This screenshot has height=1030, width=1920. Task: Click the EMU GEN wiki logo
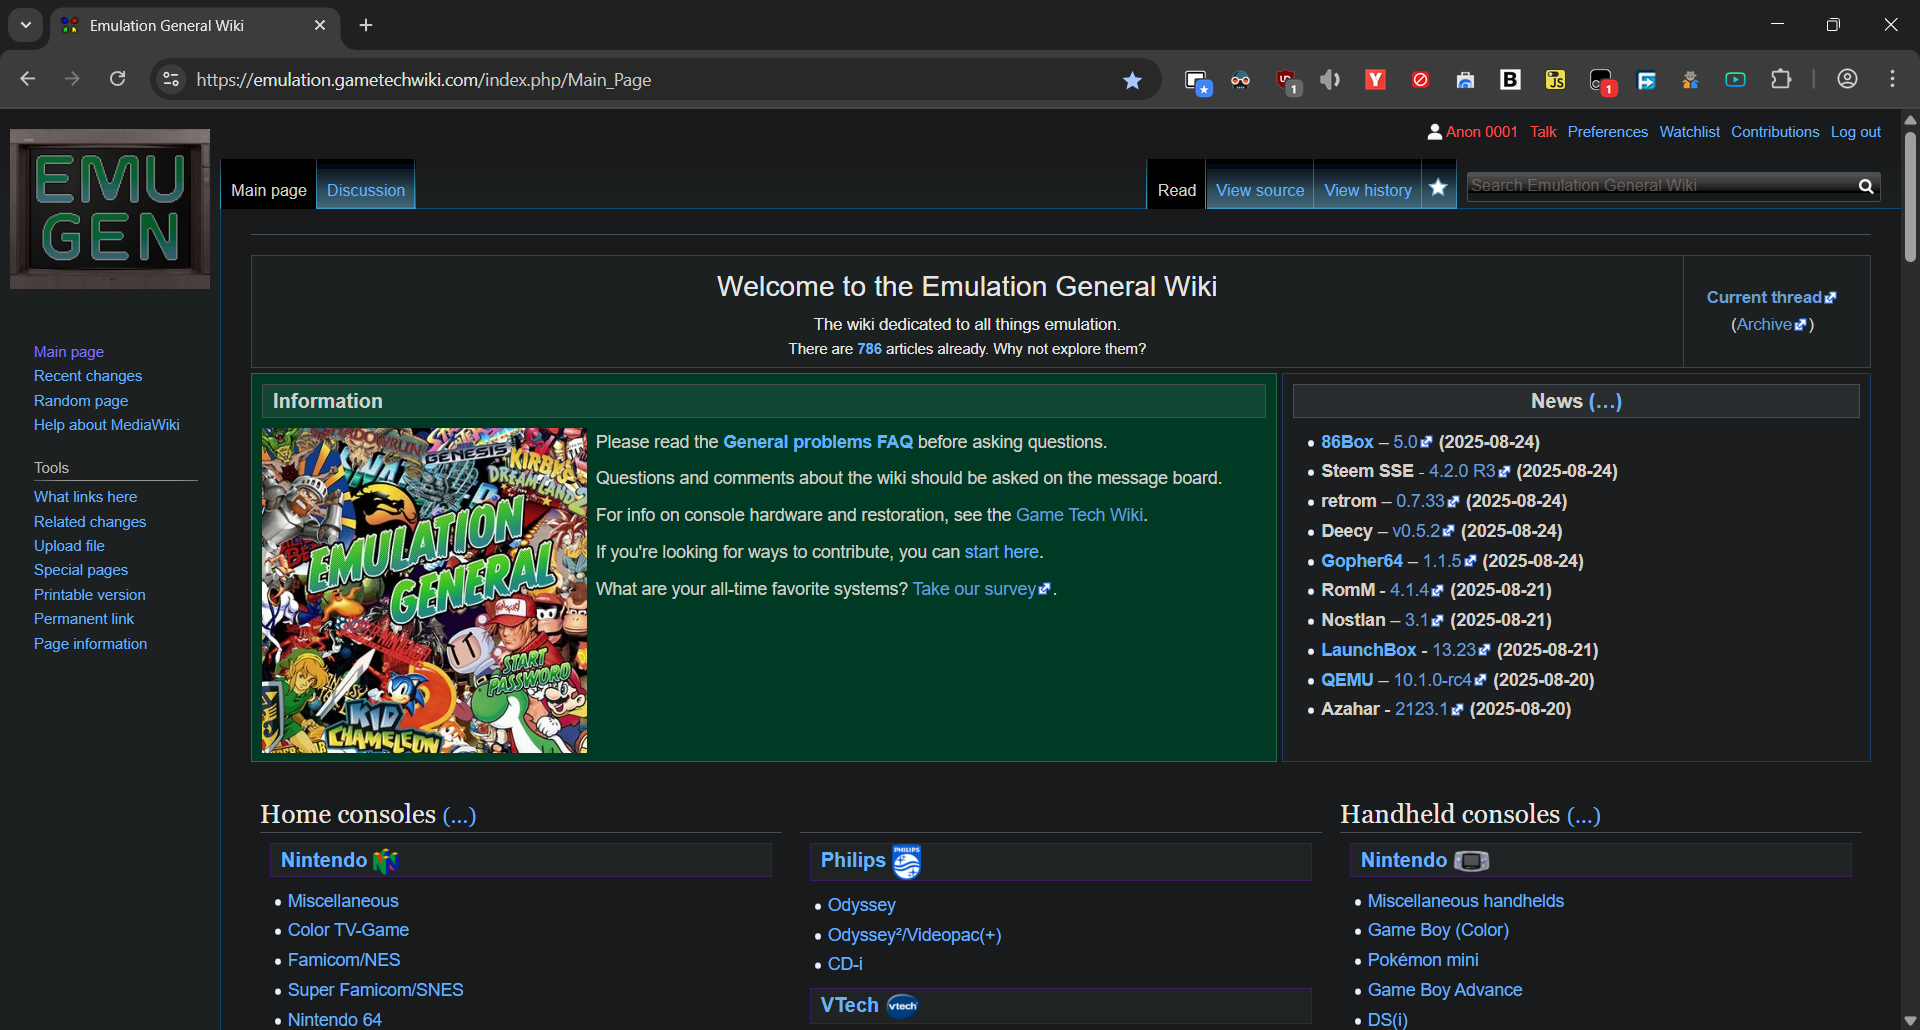pyautogui.click(x=110, y=208)
